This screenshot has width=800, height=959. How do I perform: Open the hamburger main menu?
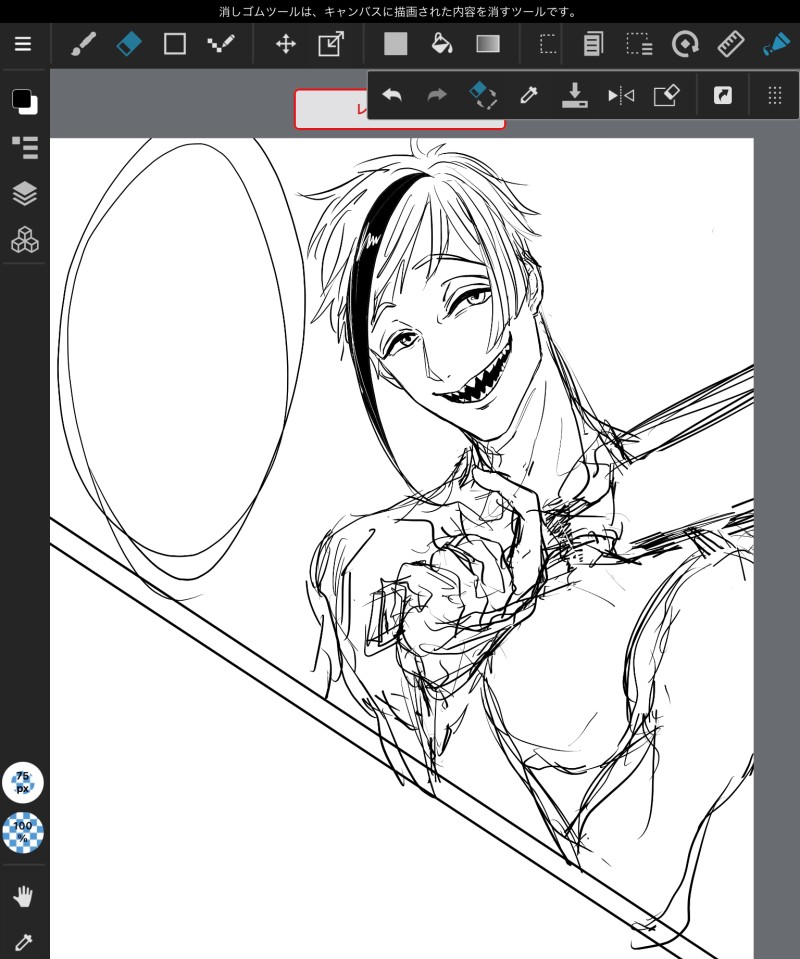tap(23, 44)
